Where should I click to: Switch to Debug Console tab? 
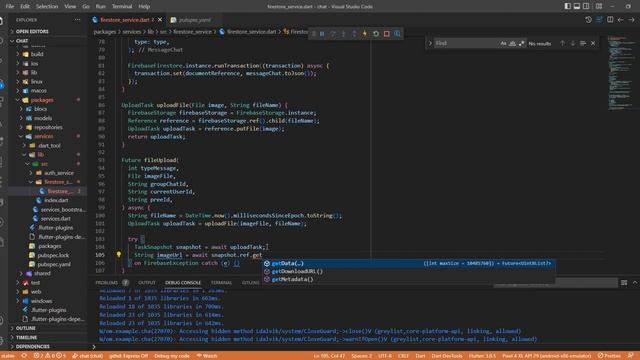[183, 282]
